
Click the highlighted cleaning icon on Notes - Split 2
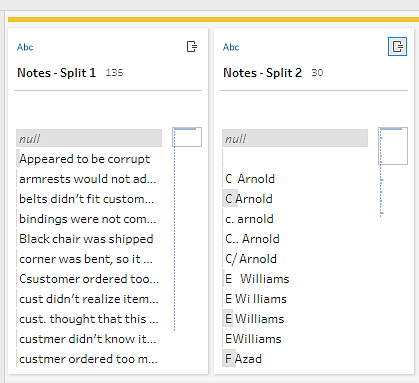tap(397, 47)
